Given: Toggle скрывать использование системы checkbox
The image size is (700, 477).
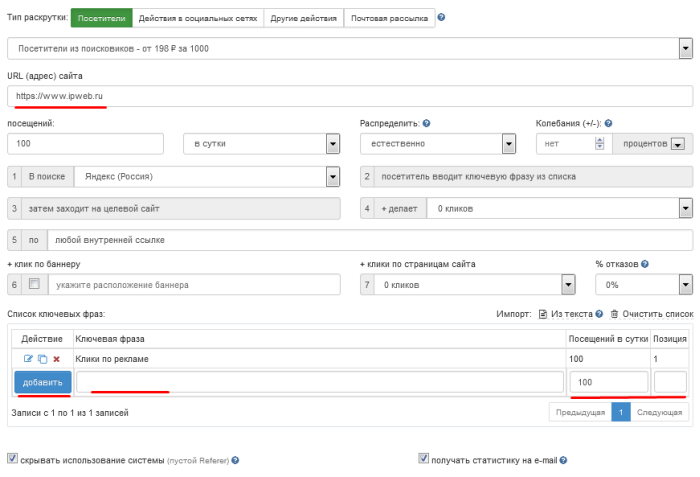Looking at the screenshot, I should pos(13,460).
